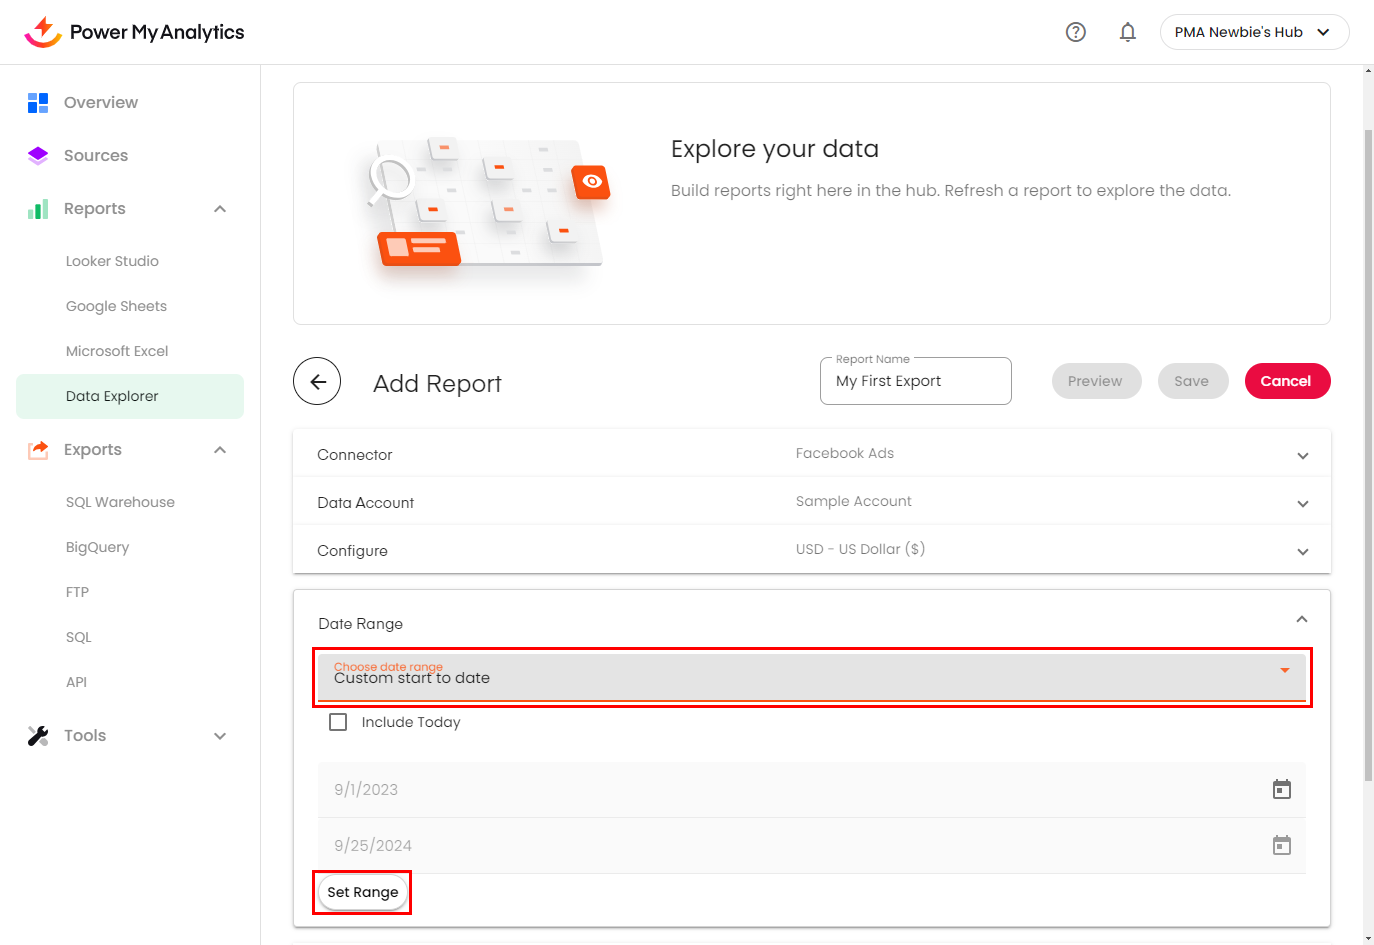Expand the Connector row
This screenshot has width=1374, height=945.
pyautogui.click(x=1302, y=455)
